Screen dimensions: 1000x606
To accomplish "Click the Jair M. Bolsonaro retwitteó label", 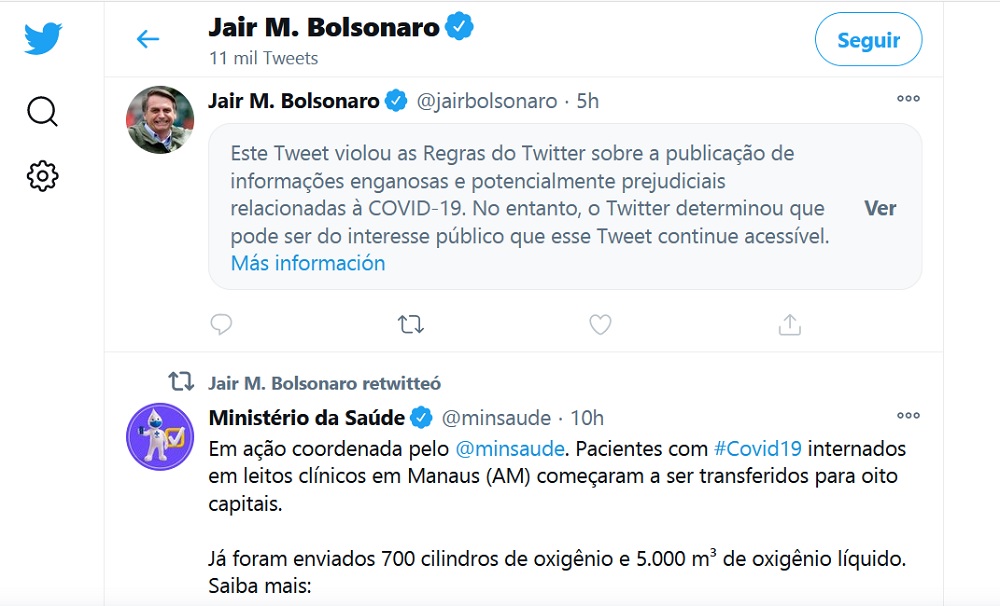I will click(324, 383).
